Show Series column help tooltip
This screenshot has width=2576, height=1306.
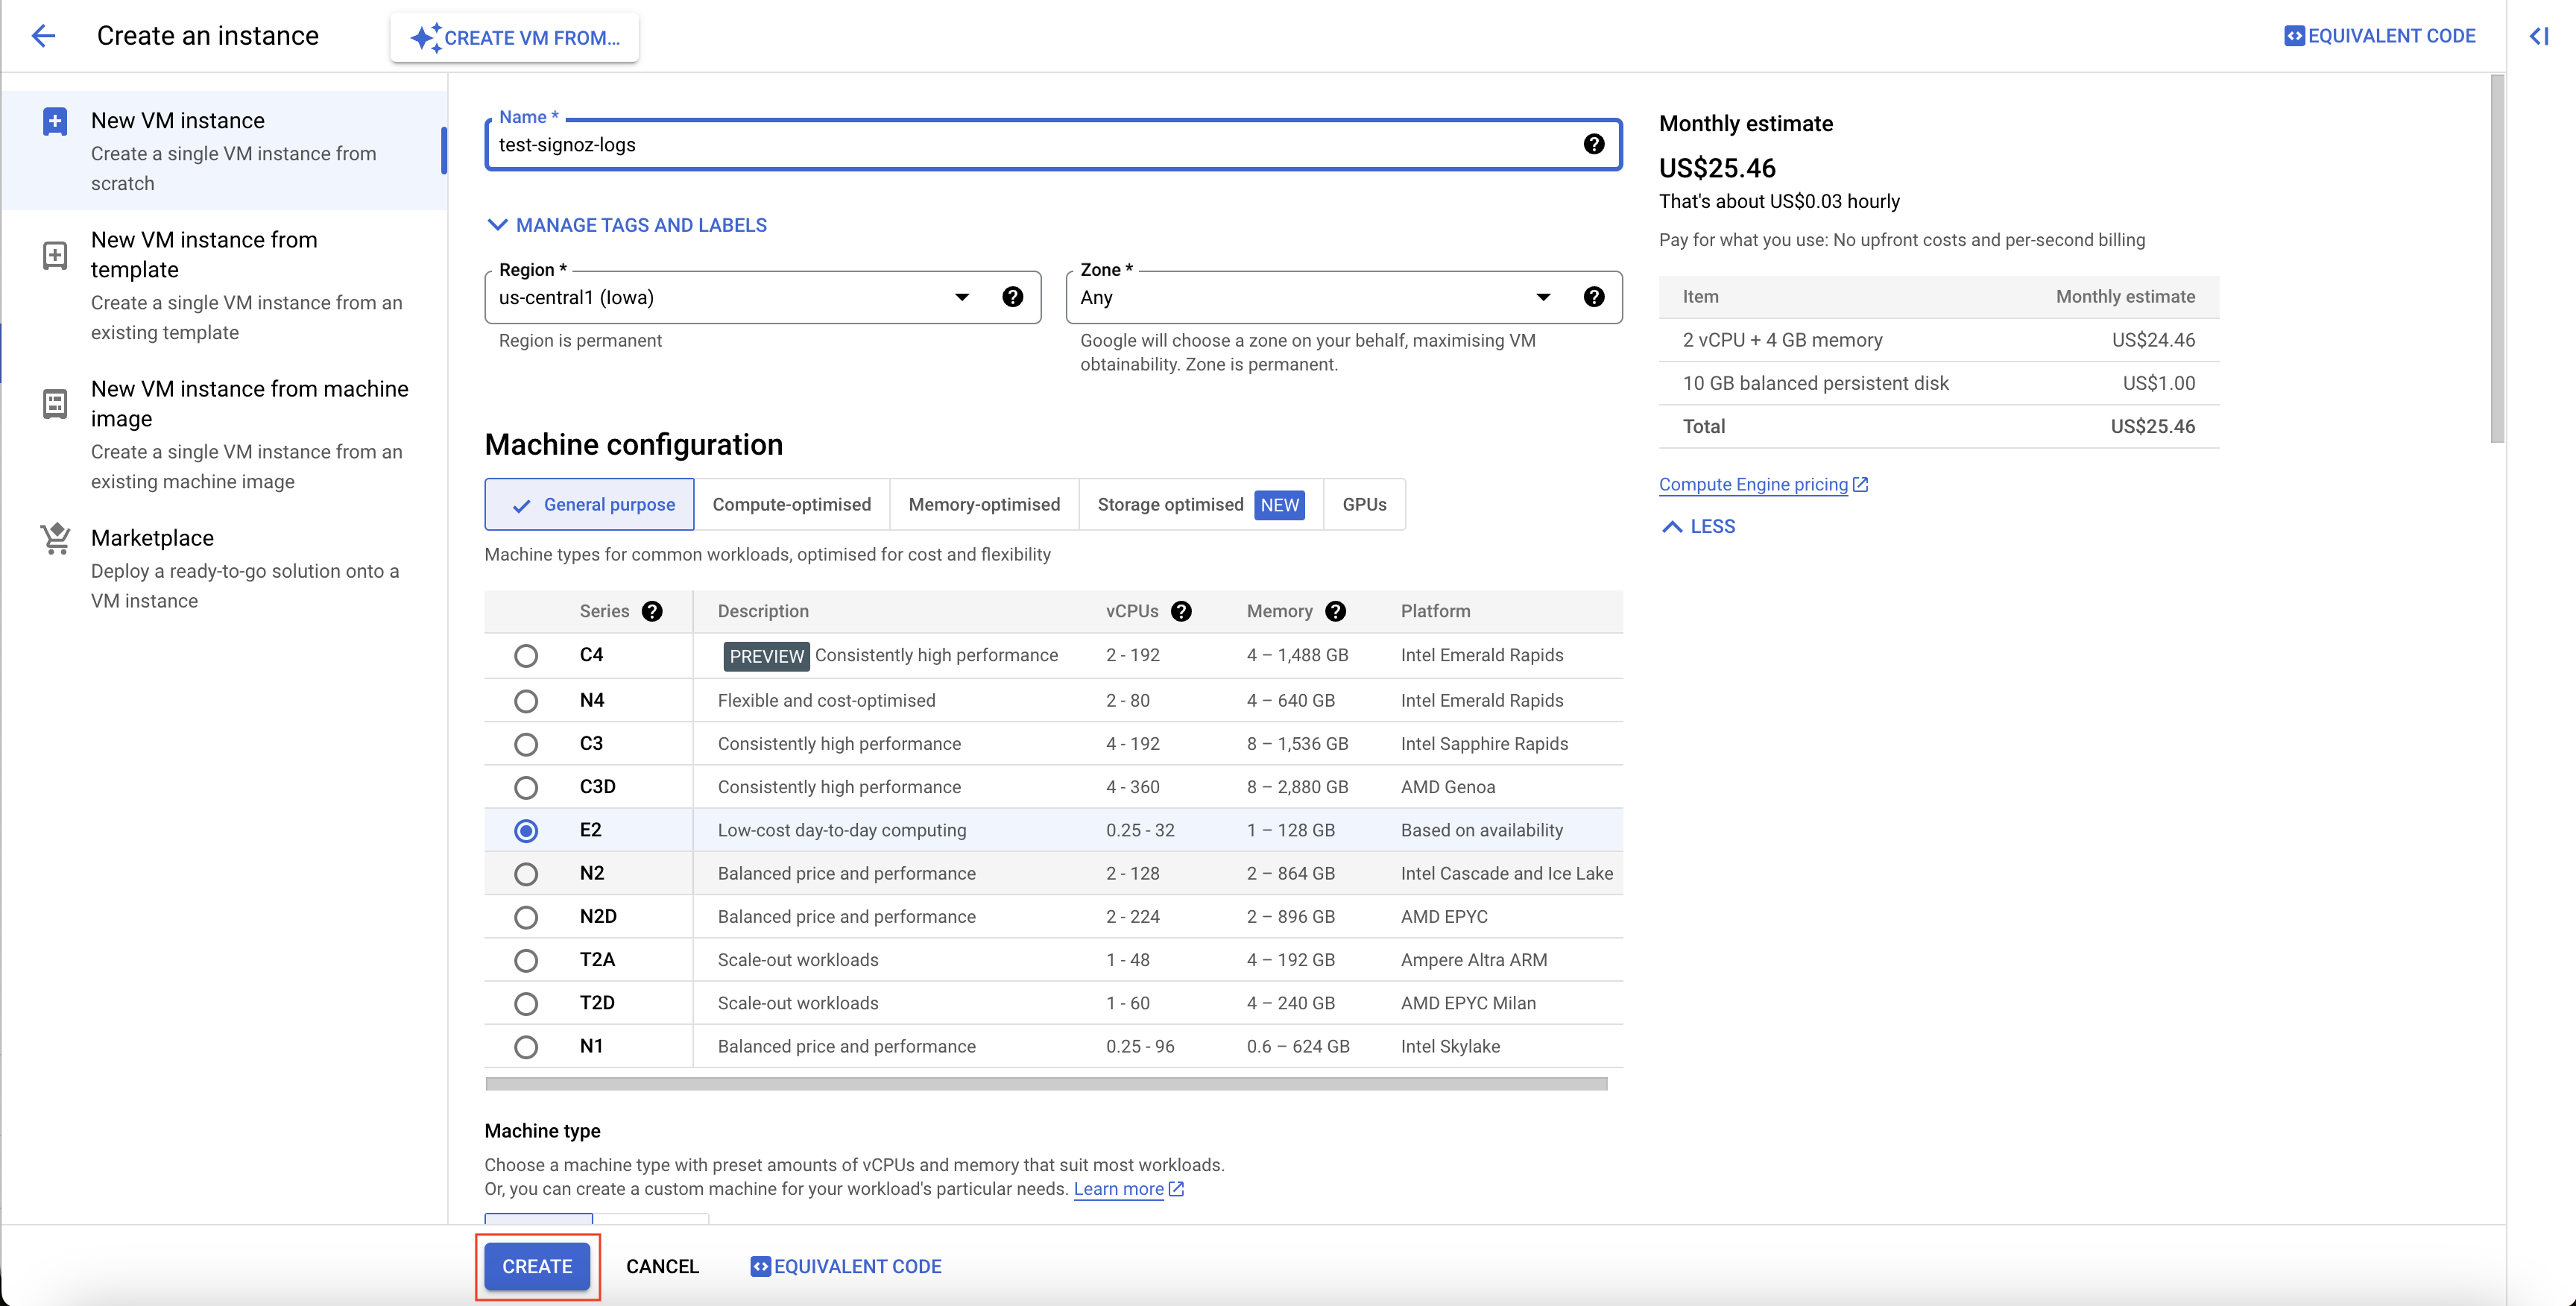click(x=652, y=611)
